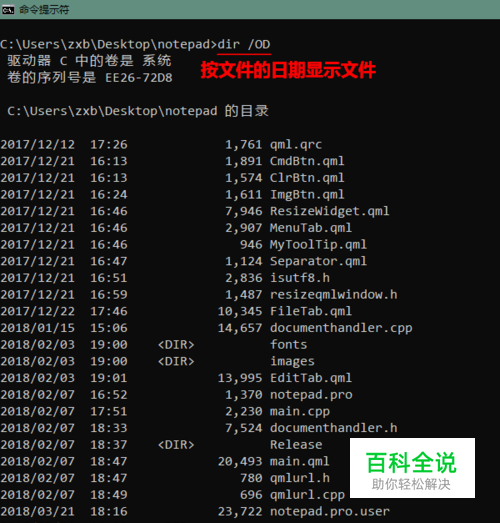Click the time 17:26 of qml.qrc
Image resolution: width=500 pixels, height=523 pixels.
[109, 145]
